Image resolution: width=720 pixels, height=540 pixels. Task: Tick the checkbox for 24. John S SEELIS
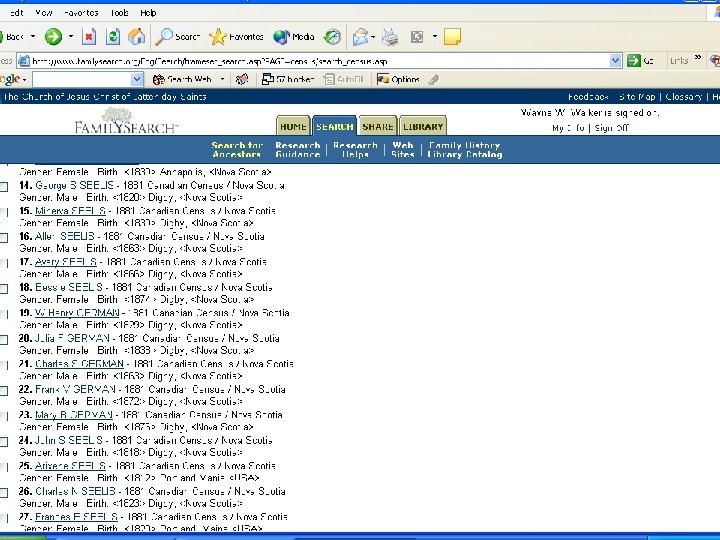point(4,442)
